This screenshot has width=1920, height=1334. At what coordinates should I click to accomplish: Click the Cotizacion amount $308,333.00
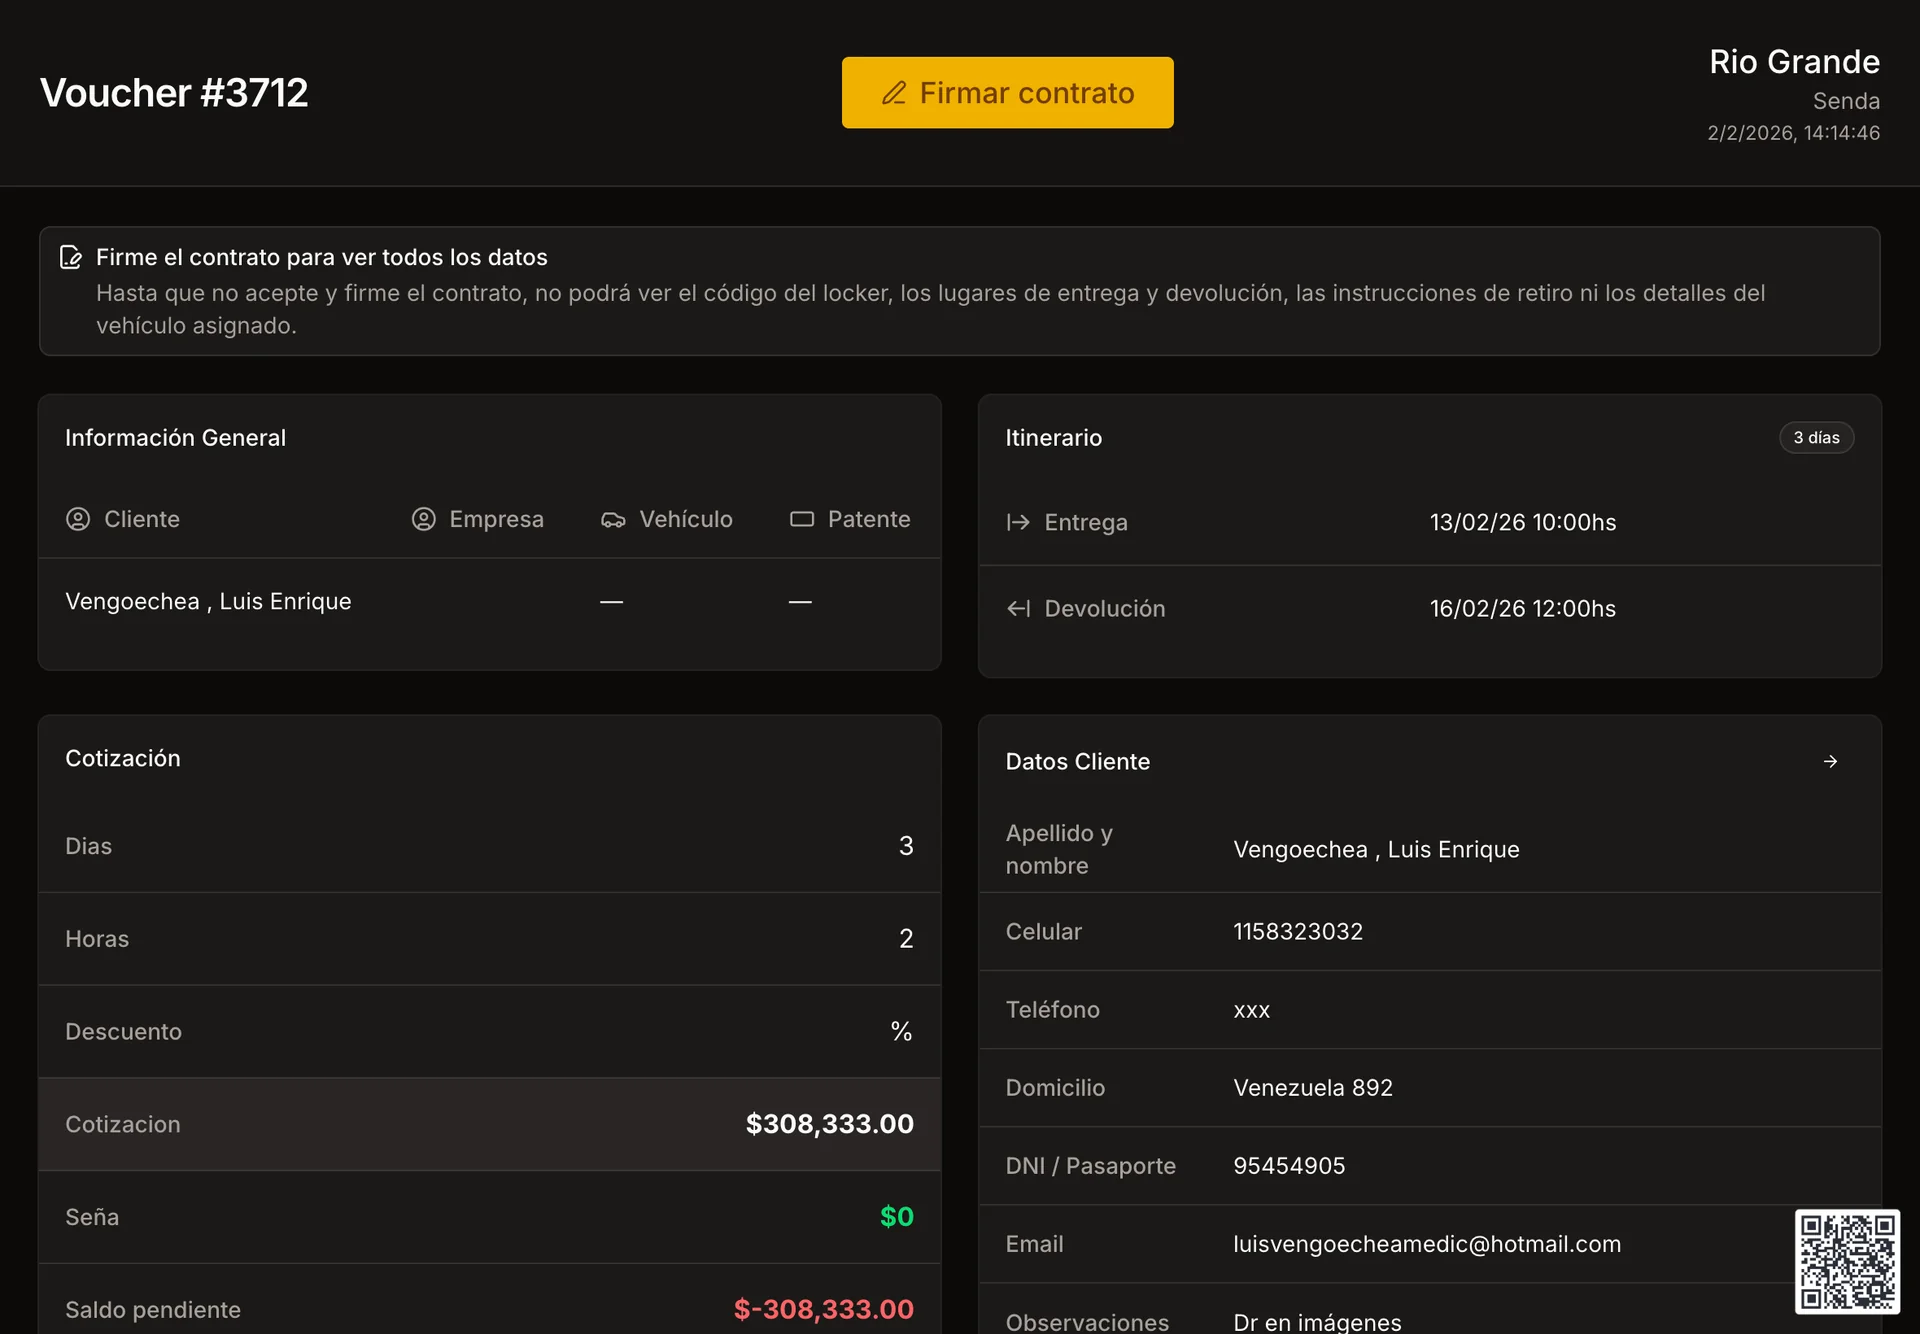click(x=829, y=1124)
